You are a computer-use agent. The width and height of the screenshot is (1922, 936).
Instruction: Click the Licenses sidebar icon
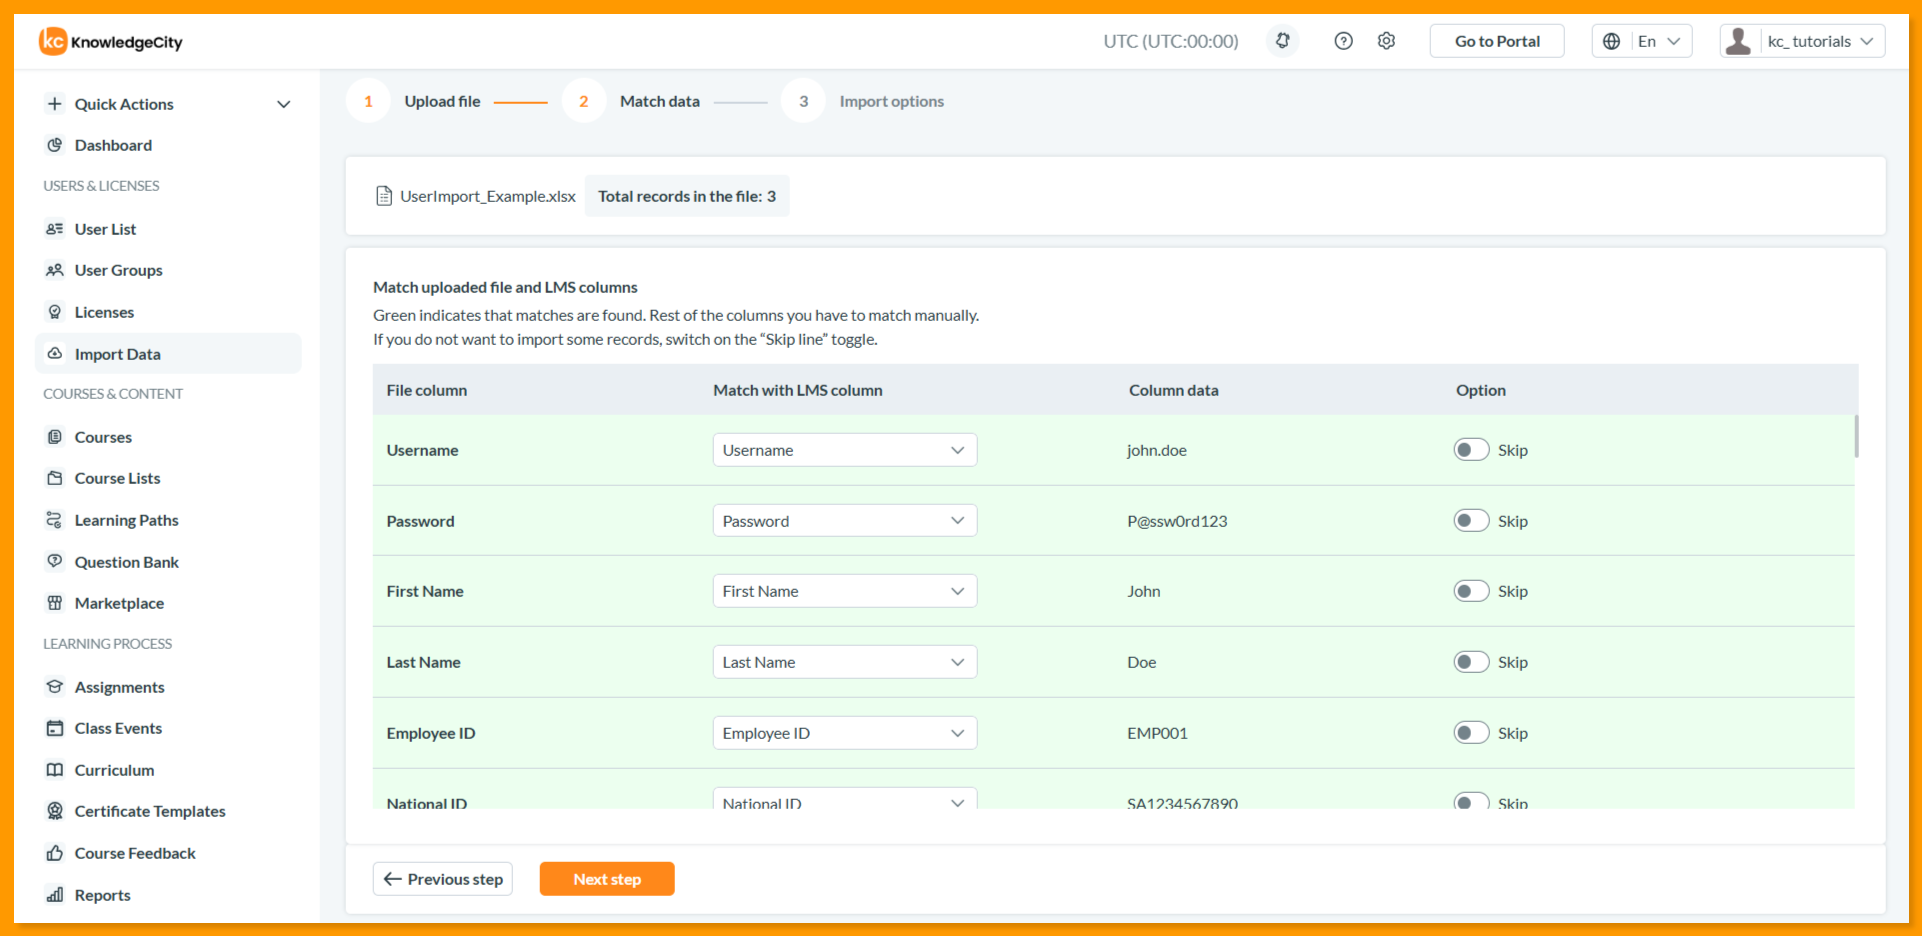click(x=55, y=312)
